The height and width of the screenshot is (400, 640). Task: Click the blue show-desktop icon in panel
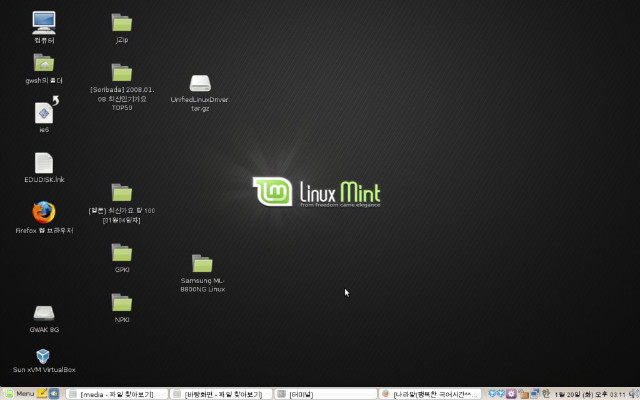(54, 394)
